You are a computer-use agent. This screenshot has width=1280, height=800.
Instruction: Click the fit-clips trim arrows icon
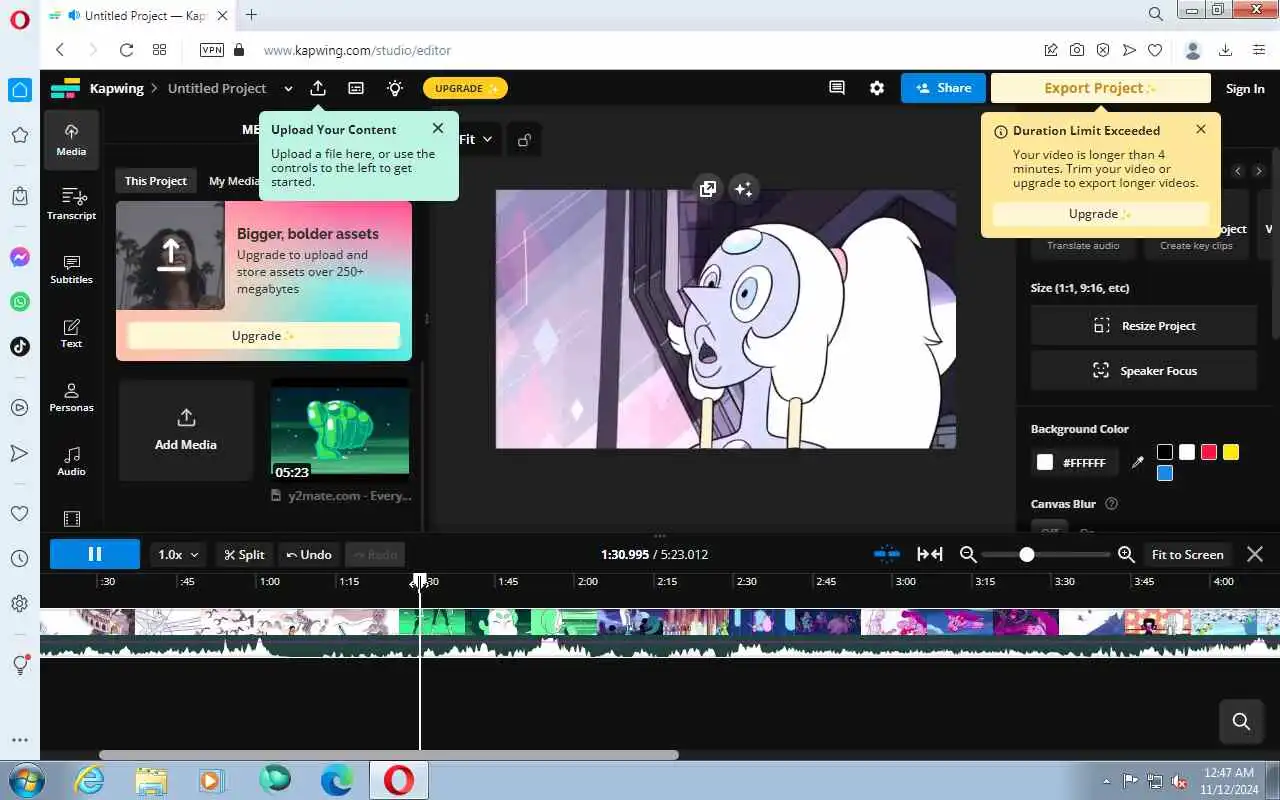(930, 554)
